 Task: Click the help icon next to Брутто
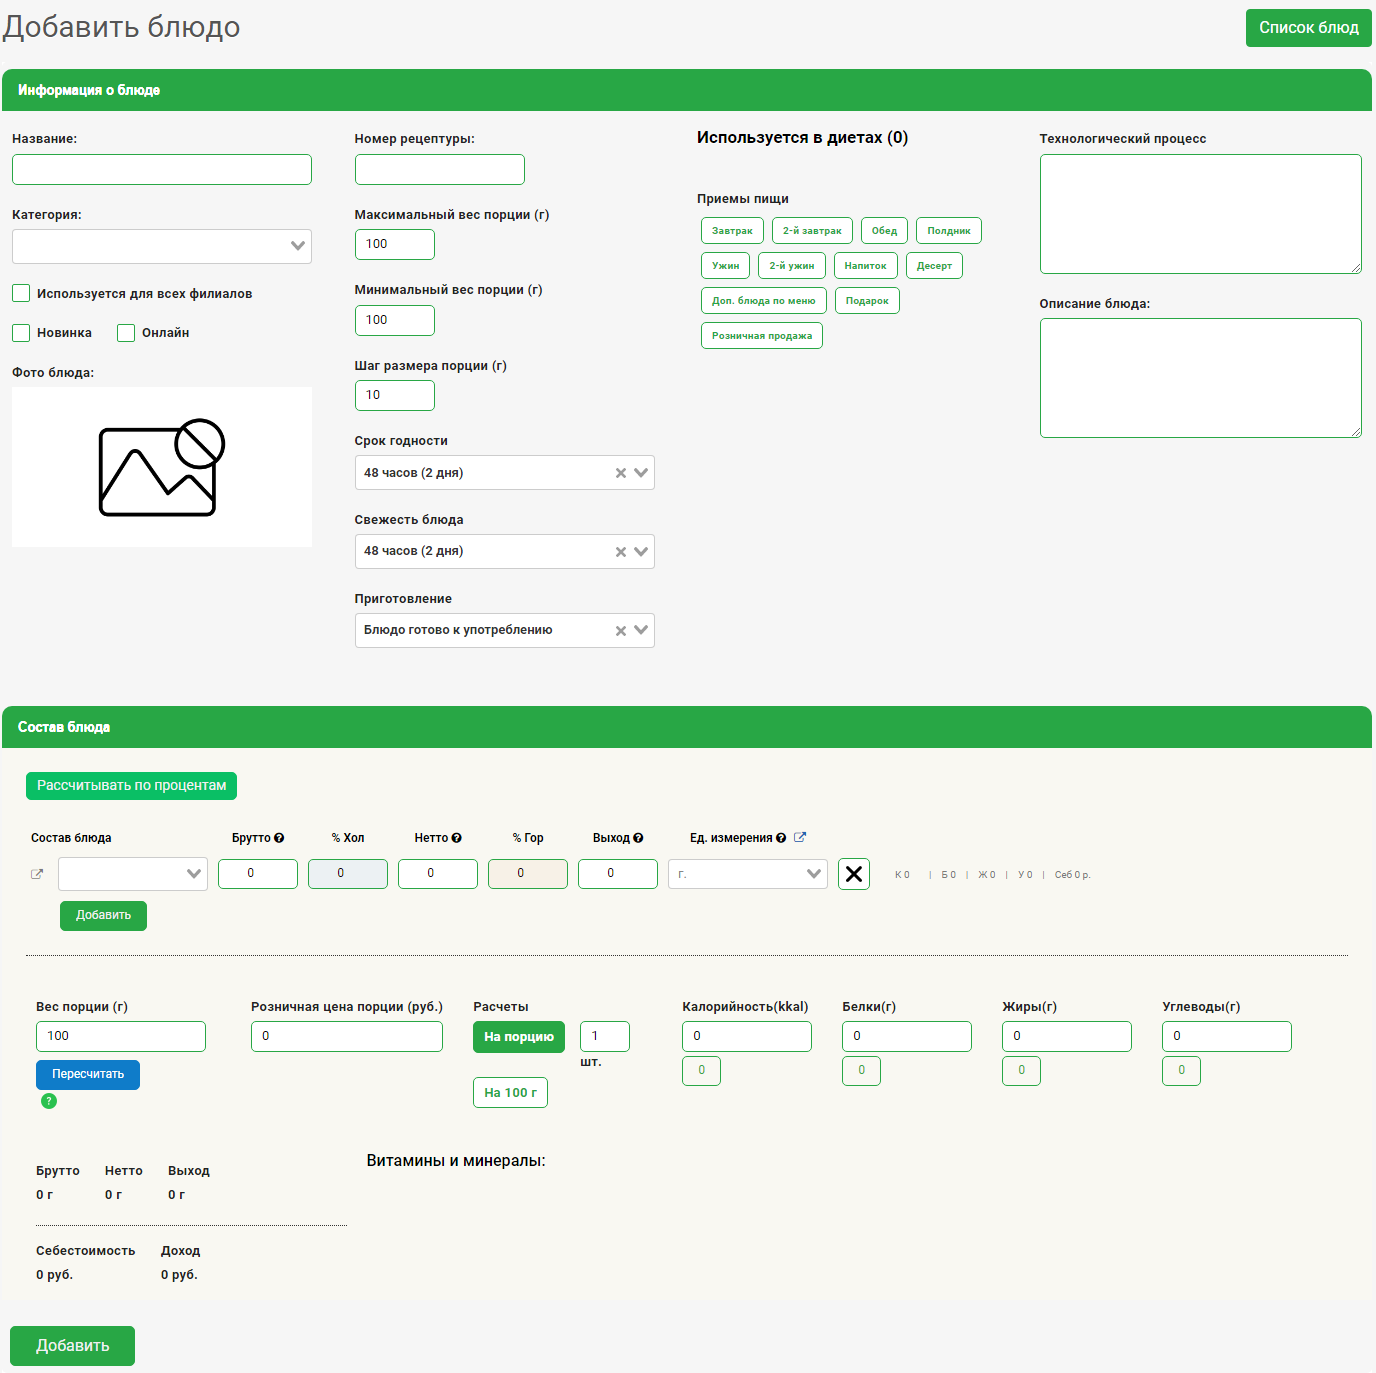279,838
